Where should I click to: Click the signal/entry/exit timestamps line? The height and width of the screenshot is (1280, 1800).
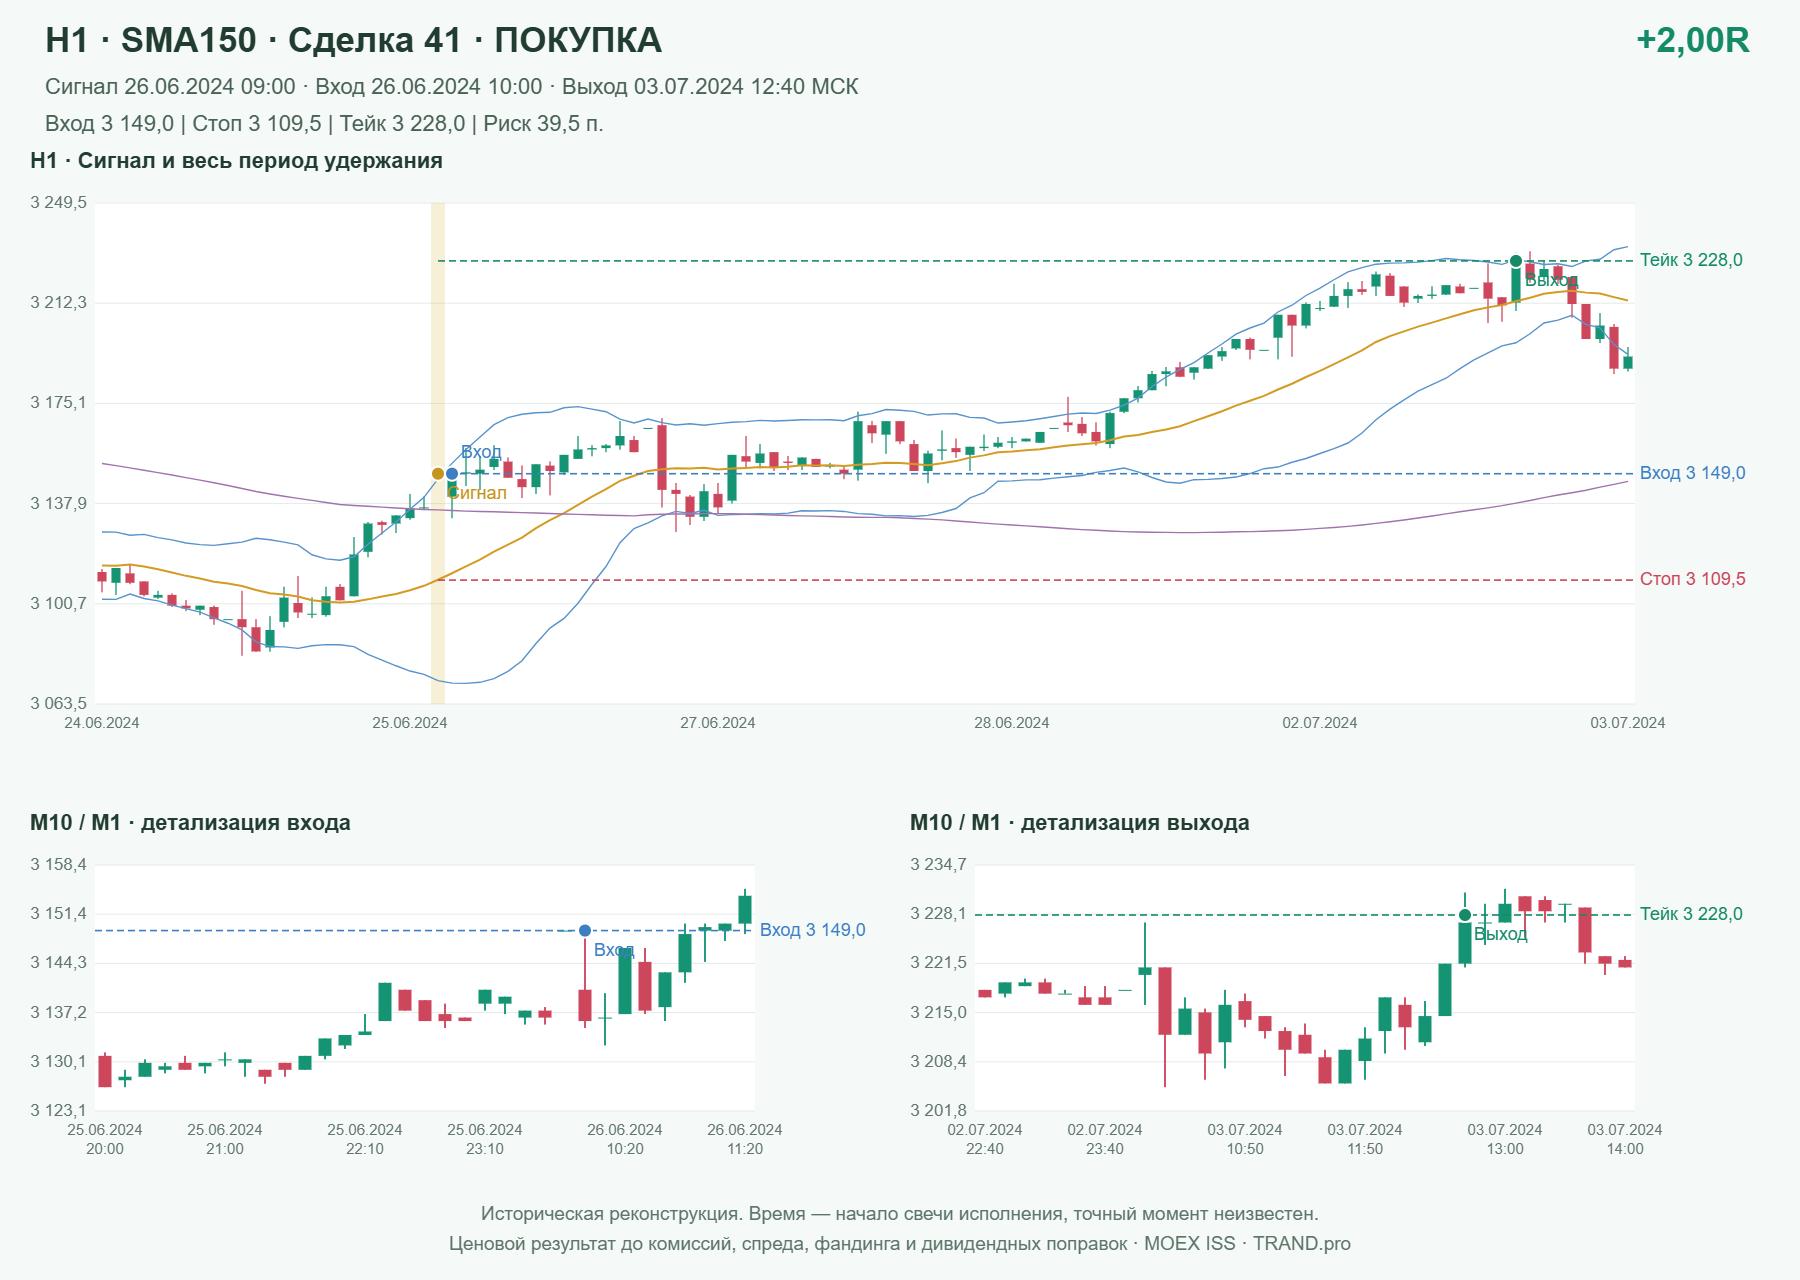tap(452, 87)
